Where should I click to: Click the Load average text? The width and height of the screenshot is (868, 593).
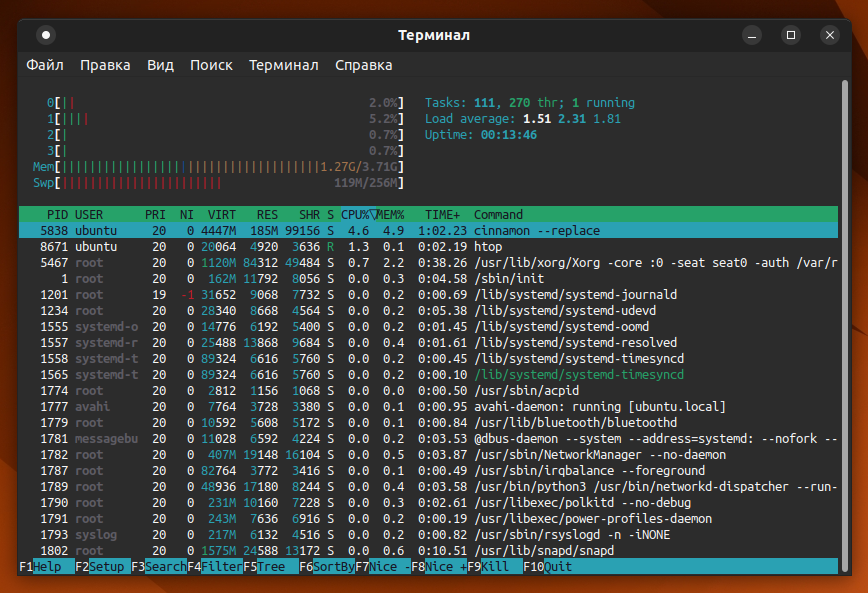coord(523,118)
